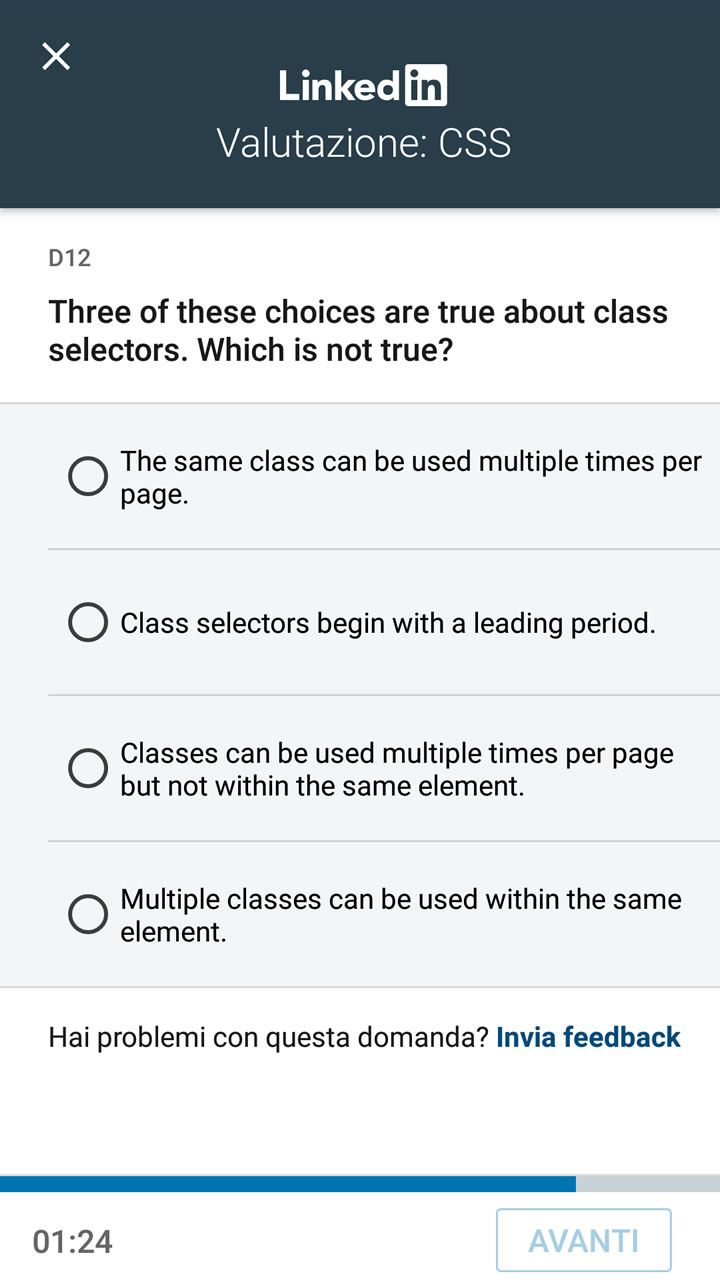Screen dimensions: 720x1288
Task: Click the LinkedIn logo in the header
Action: [x=362, y=87]
